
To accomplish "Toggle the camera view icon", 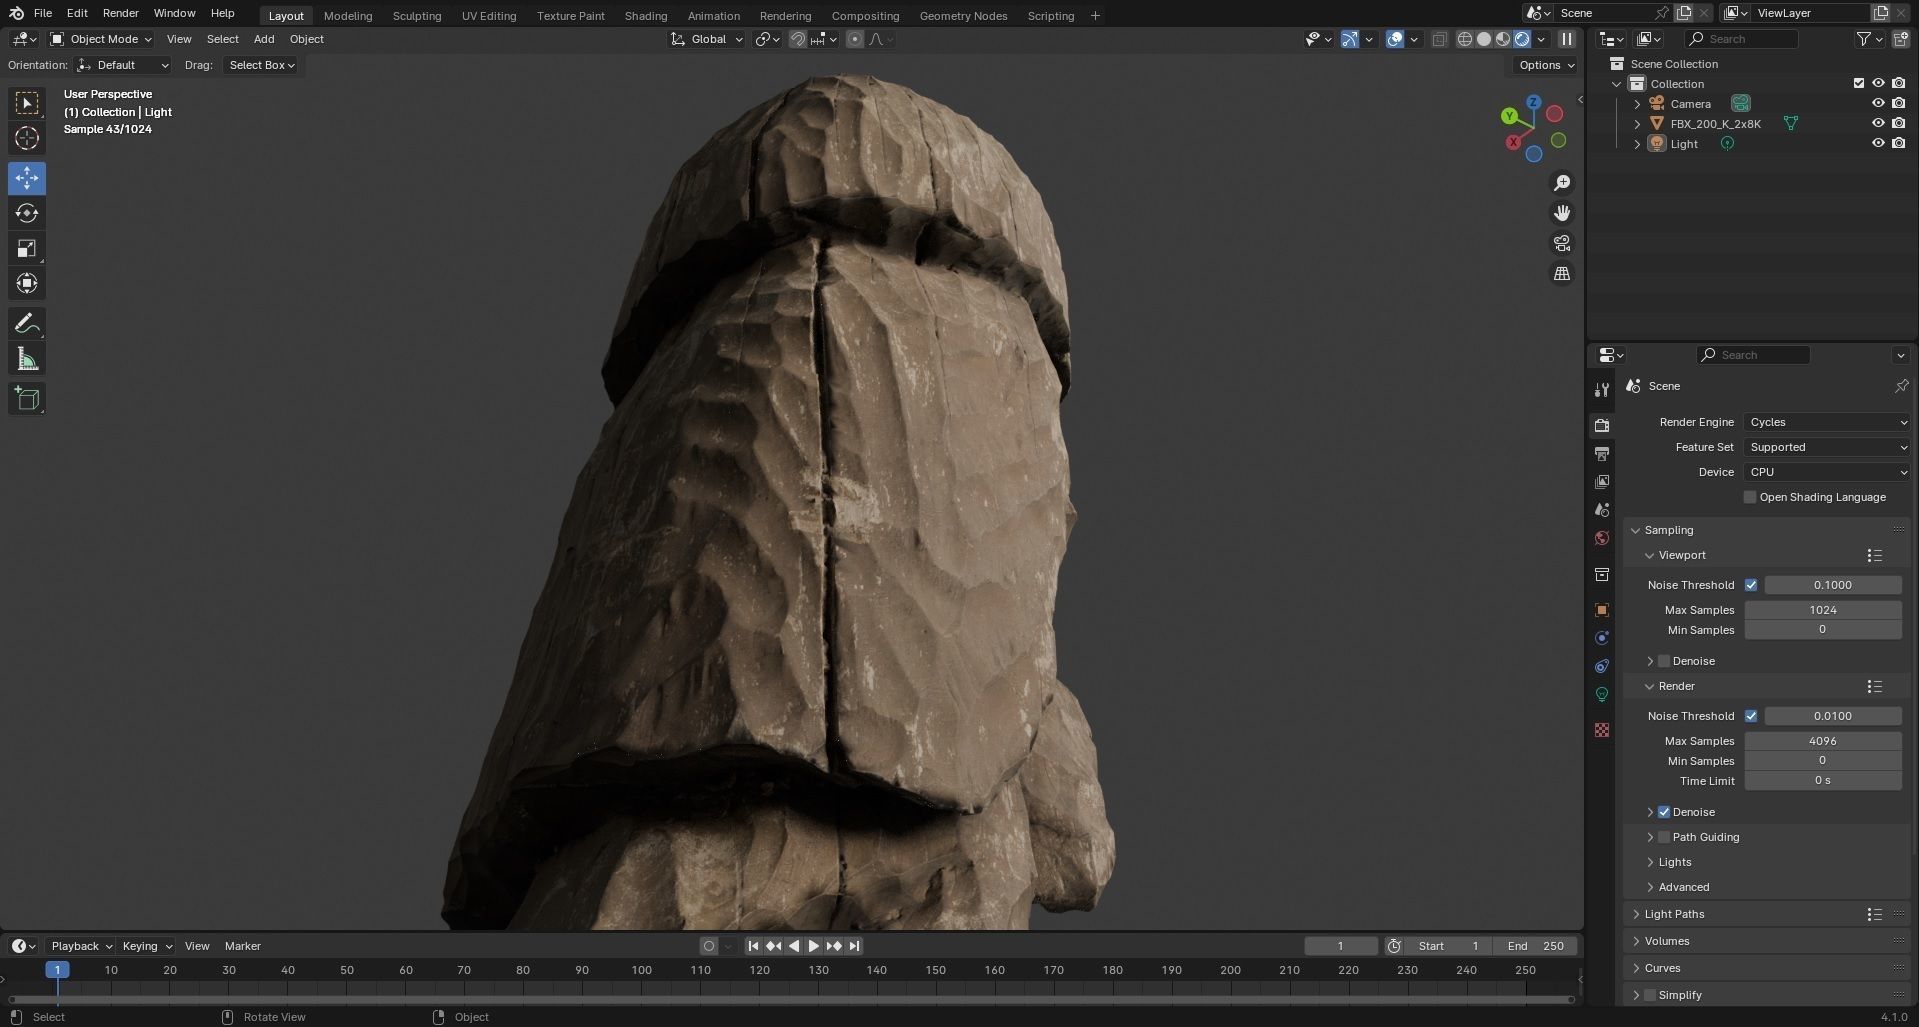I will coord(1562,243).
